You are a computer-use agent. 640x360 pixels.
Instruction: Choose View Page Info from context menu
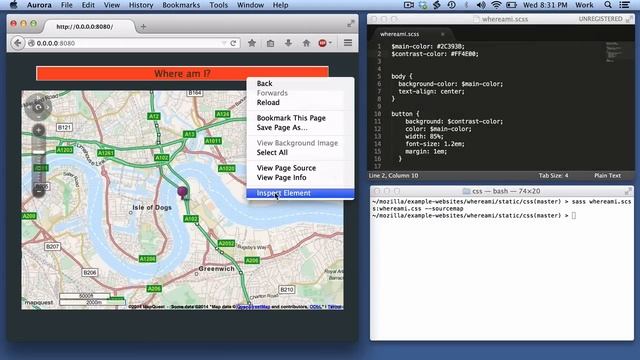[x=300, y=178]
